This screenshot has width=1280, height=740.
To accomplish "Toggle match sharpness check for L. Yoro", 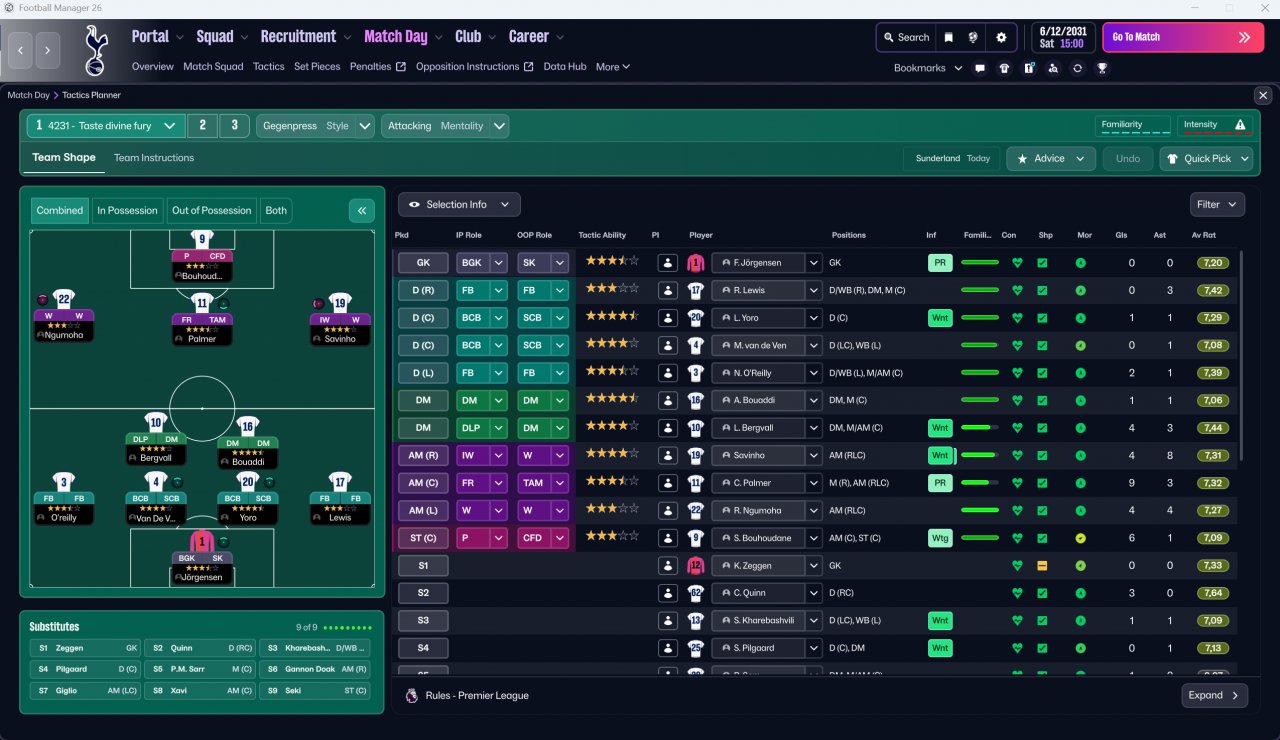I will tap(1042, 318).
